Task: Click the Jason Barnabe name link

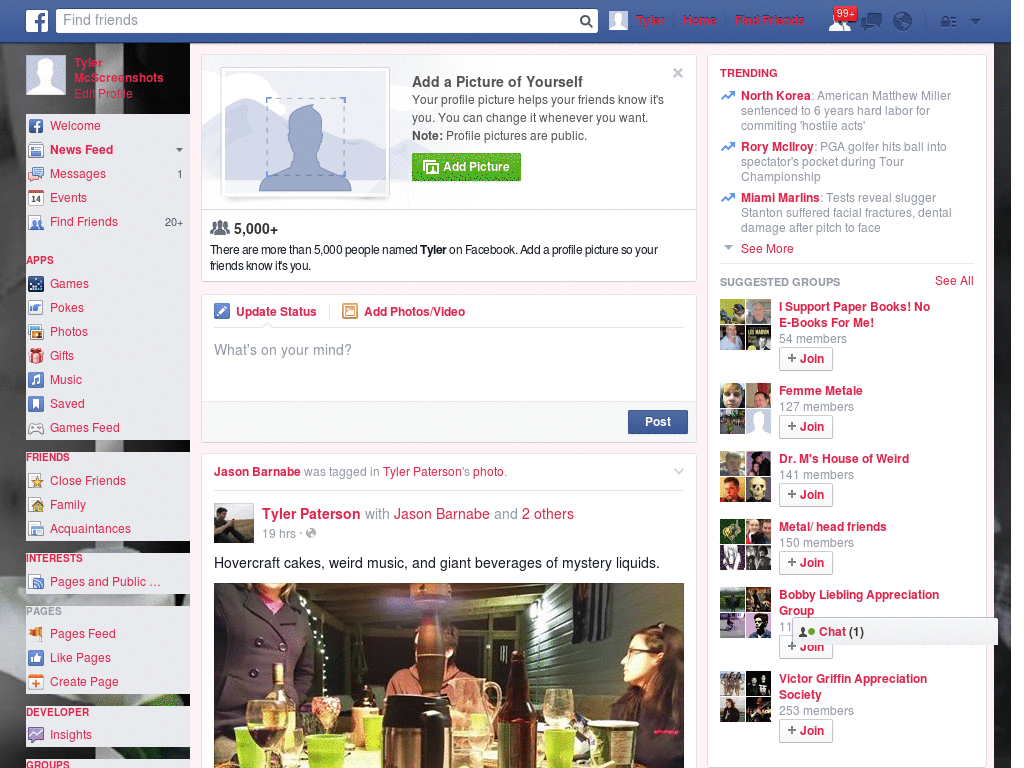Action: point(257,472)
